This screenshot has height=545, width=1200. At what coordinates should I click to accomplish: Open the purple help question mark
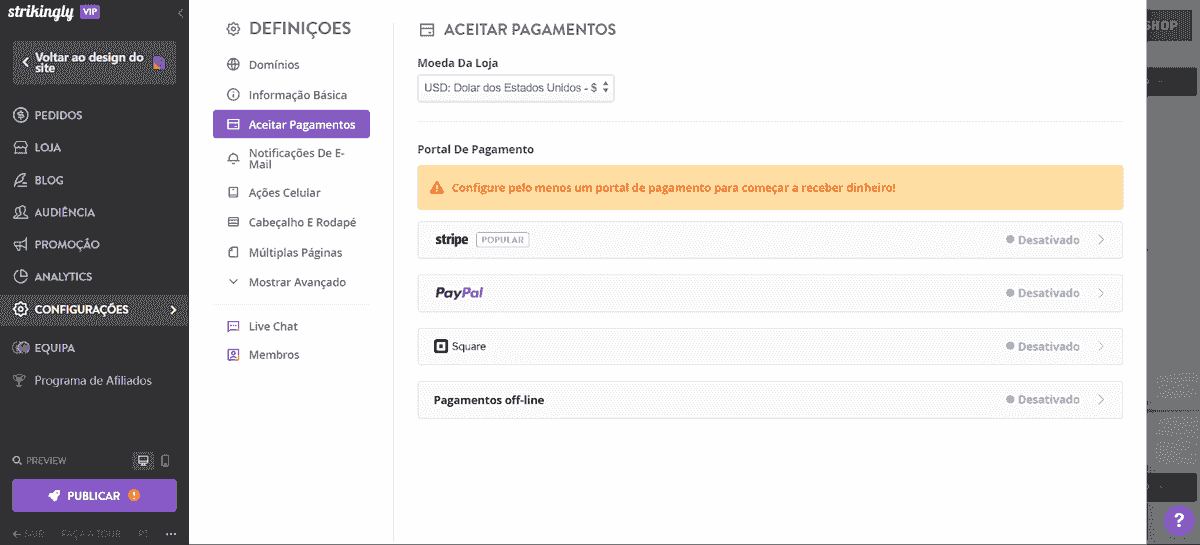(x=1179, y=521)
